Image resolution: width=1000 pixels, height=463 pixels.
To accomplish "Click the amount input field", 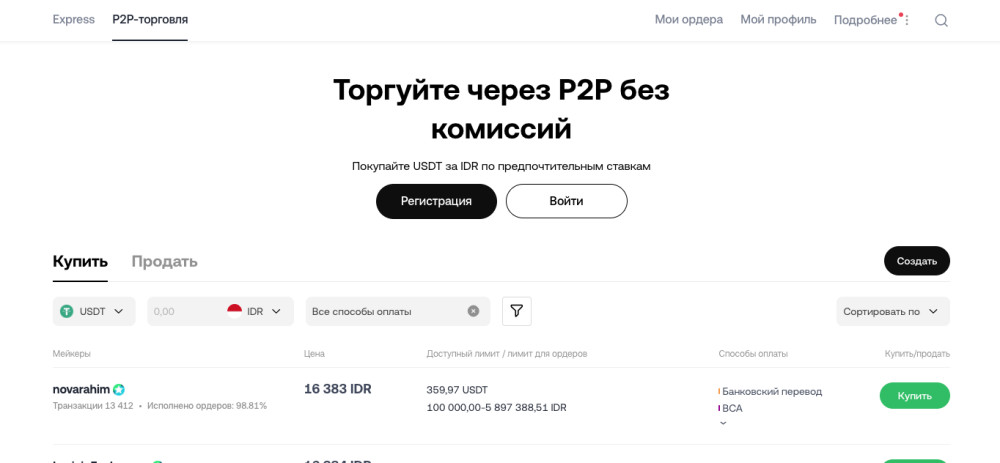I will tap(185, 311).
